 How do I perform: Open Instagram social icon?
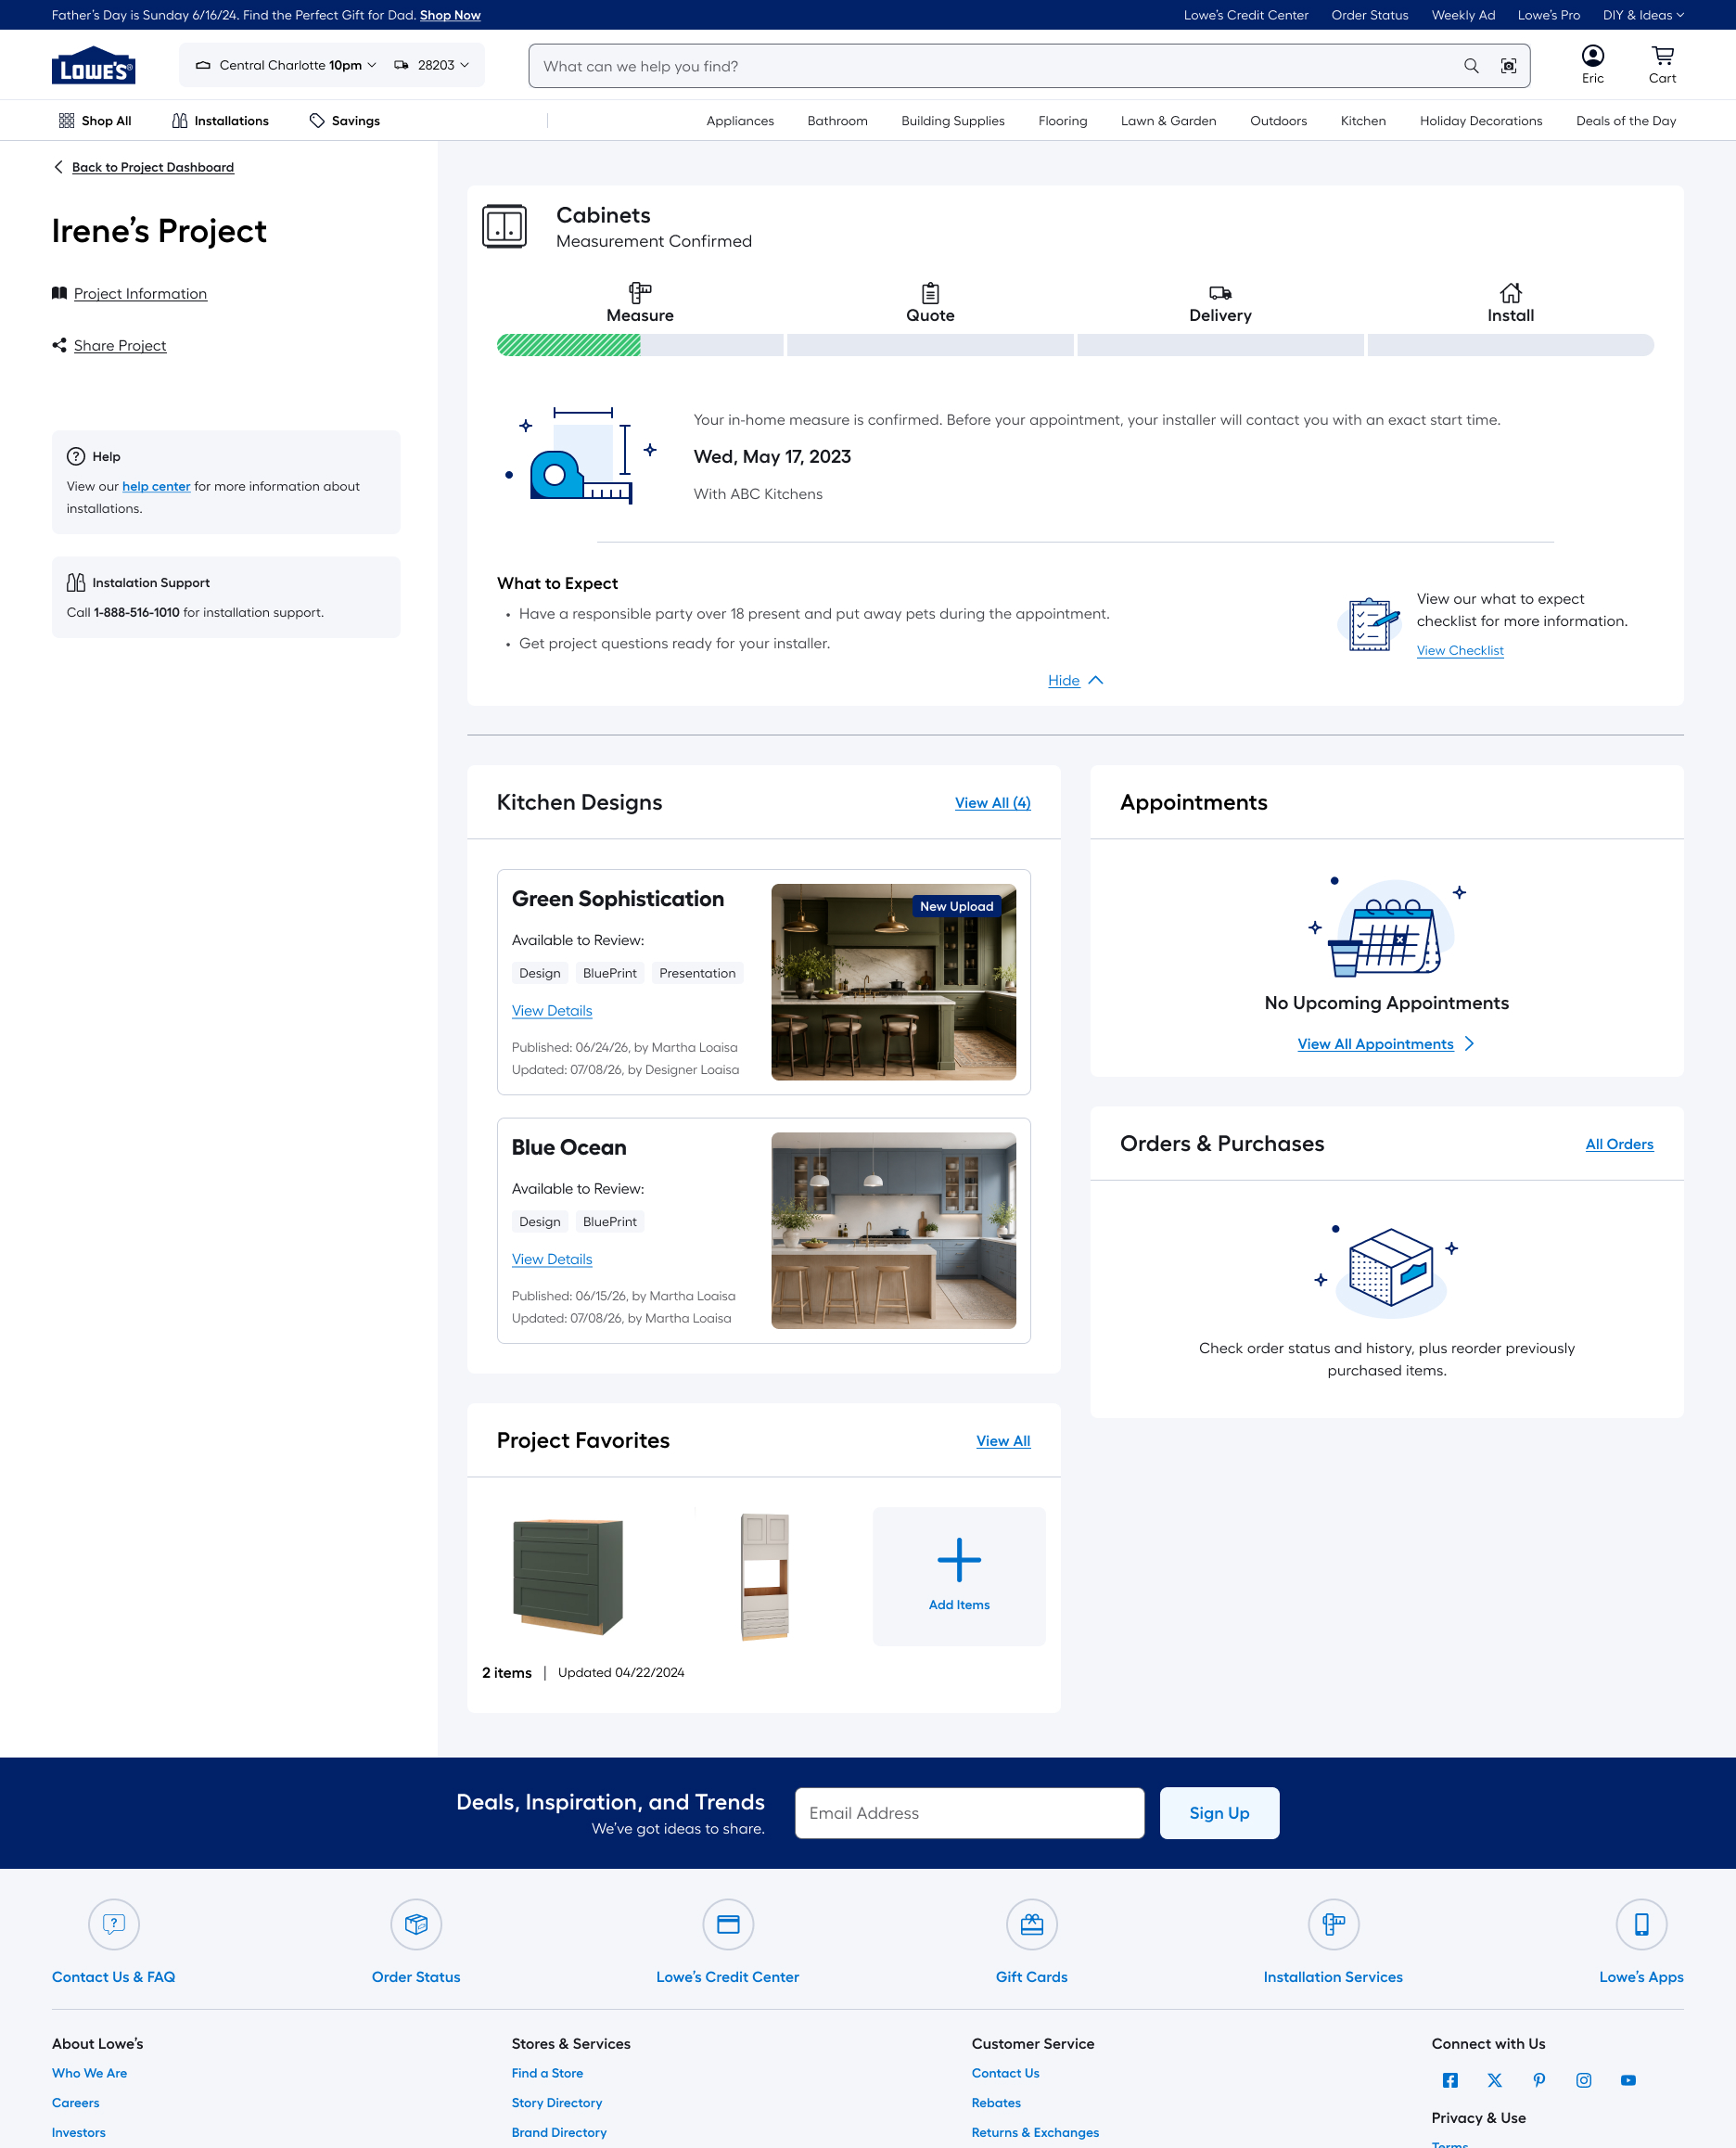[x=1584, y=2080]
